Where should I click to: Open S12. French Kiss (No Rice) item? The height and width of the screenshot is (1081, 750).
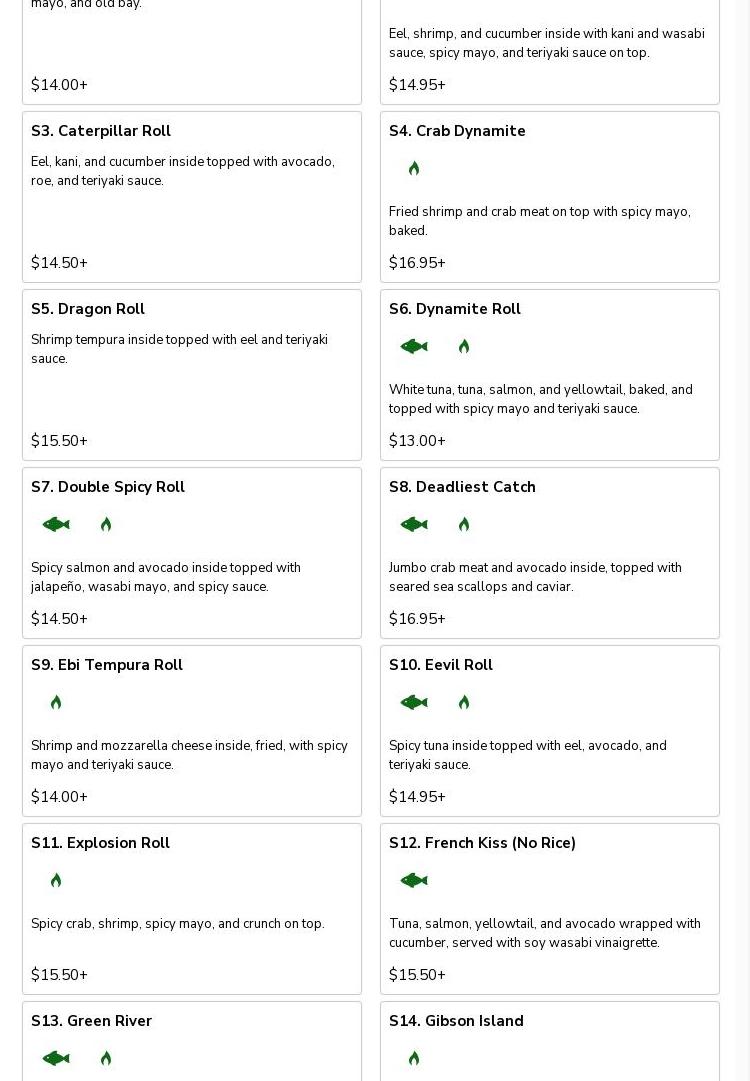click(482, 843)
